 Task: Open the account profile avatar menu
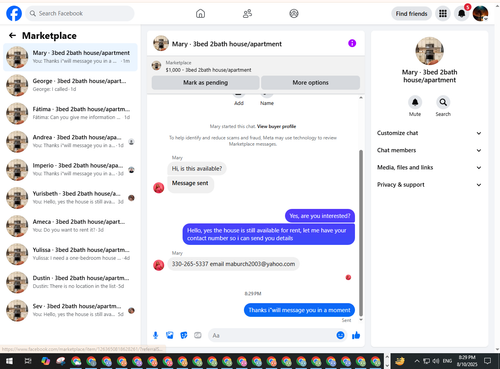(480, 14)
